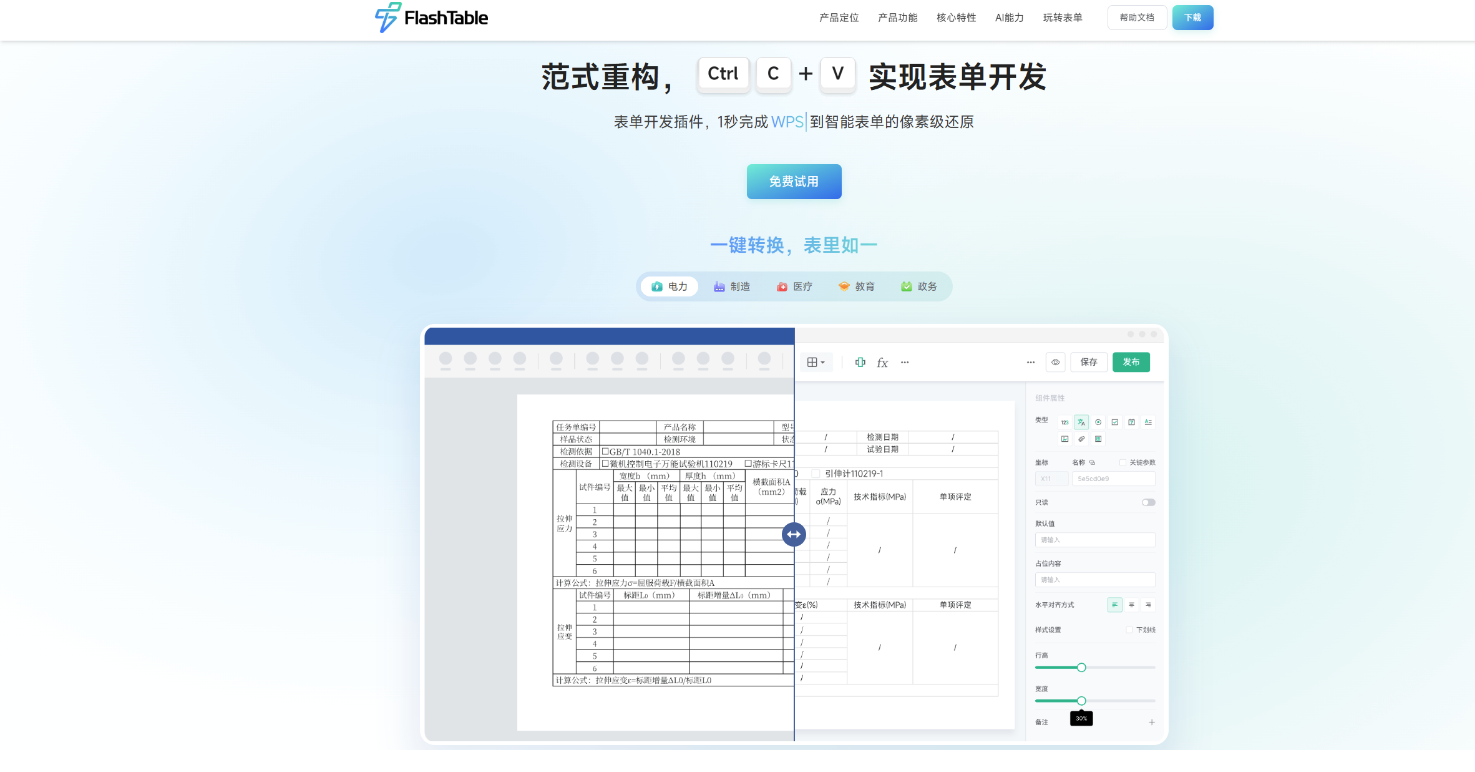The width and height of the screenshot is (1475, 772).
Task: Click the comparison split handle arrows
Action: click(794, 534)
